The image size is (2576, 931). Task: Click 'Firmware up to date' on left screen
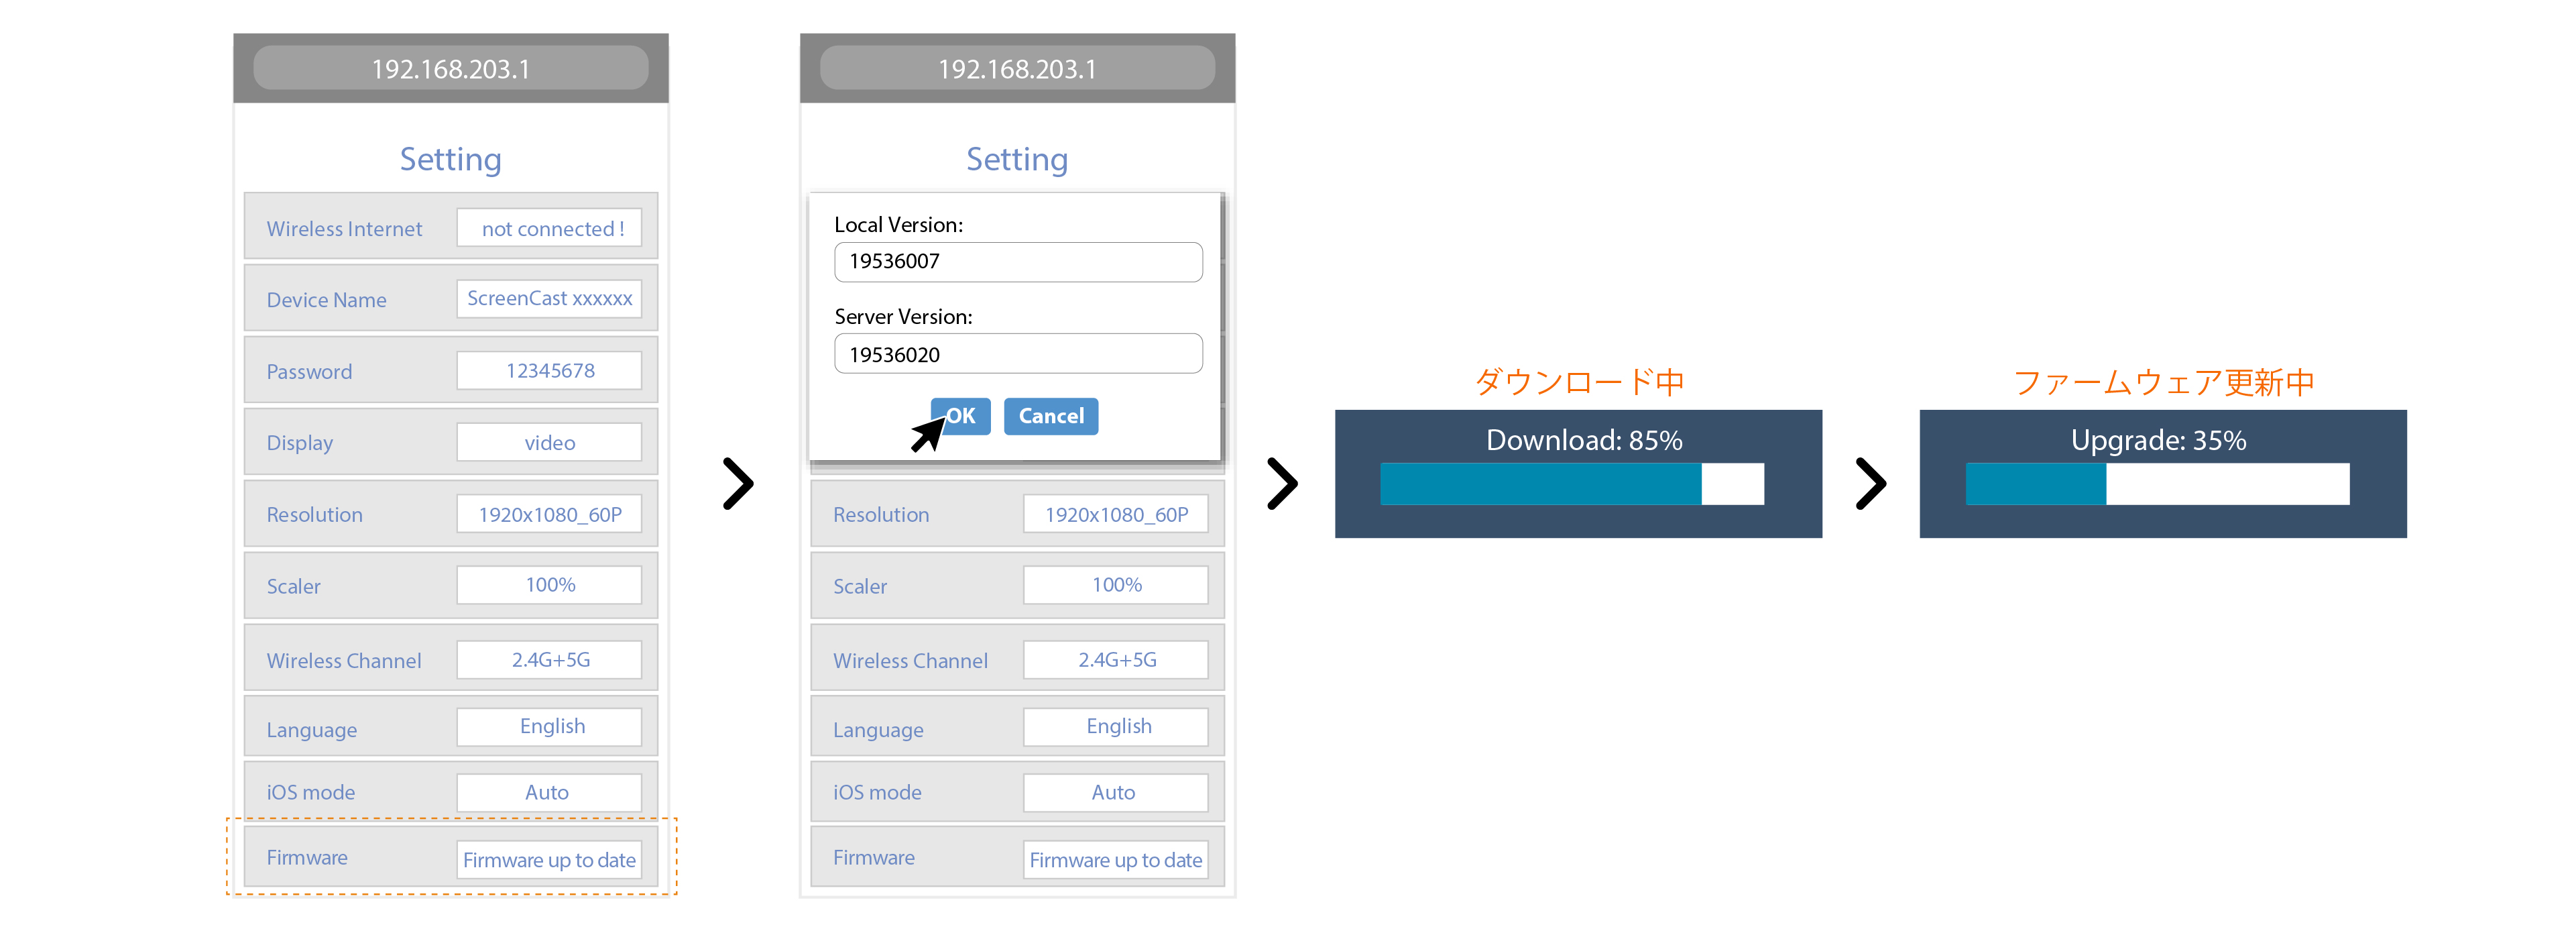pos(549,860)
